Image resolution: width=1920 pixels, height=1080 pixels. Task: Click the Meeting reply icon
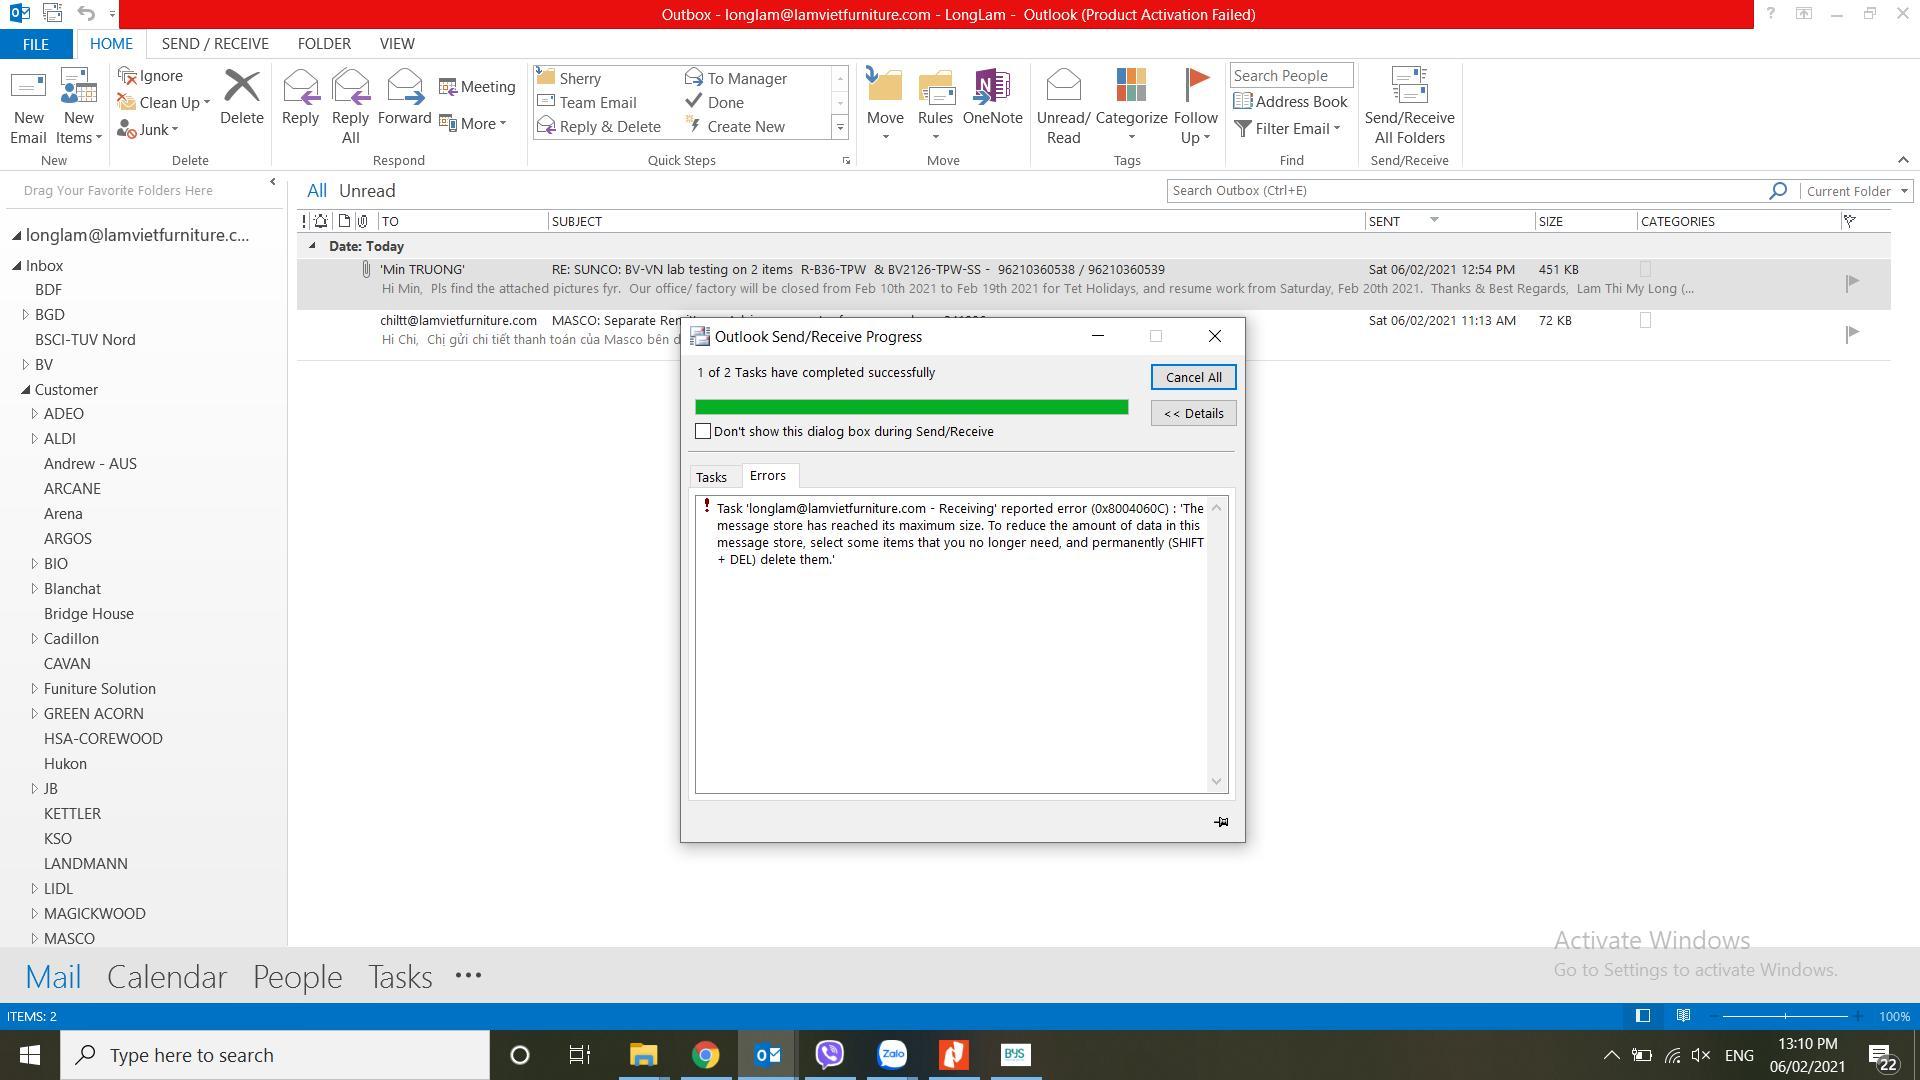pos(477,87)
